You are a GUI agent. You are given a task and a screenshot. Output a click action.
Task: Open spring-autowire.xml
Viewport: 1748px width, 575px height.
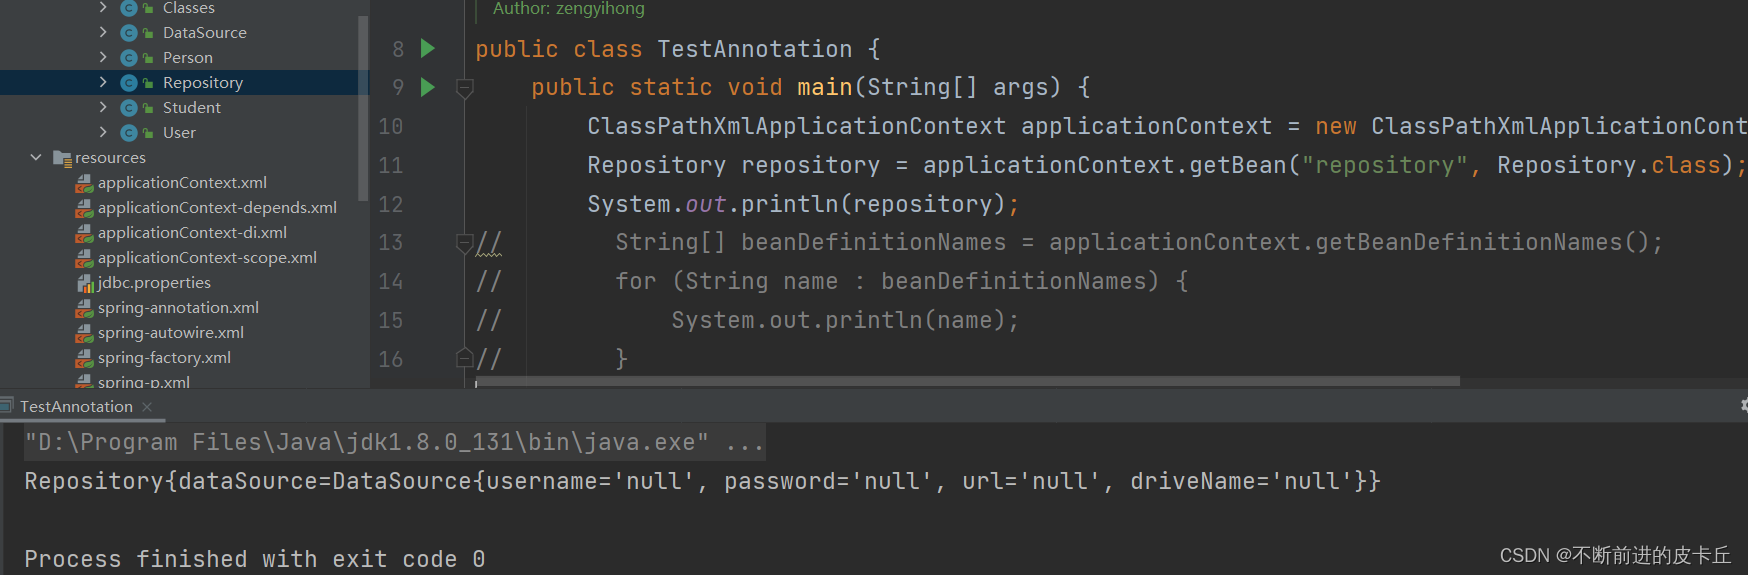coord(171,333)
